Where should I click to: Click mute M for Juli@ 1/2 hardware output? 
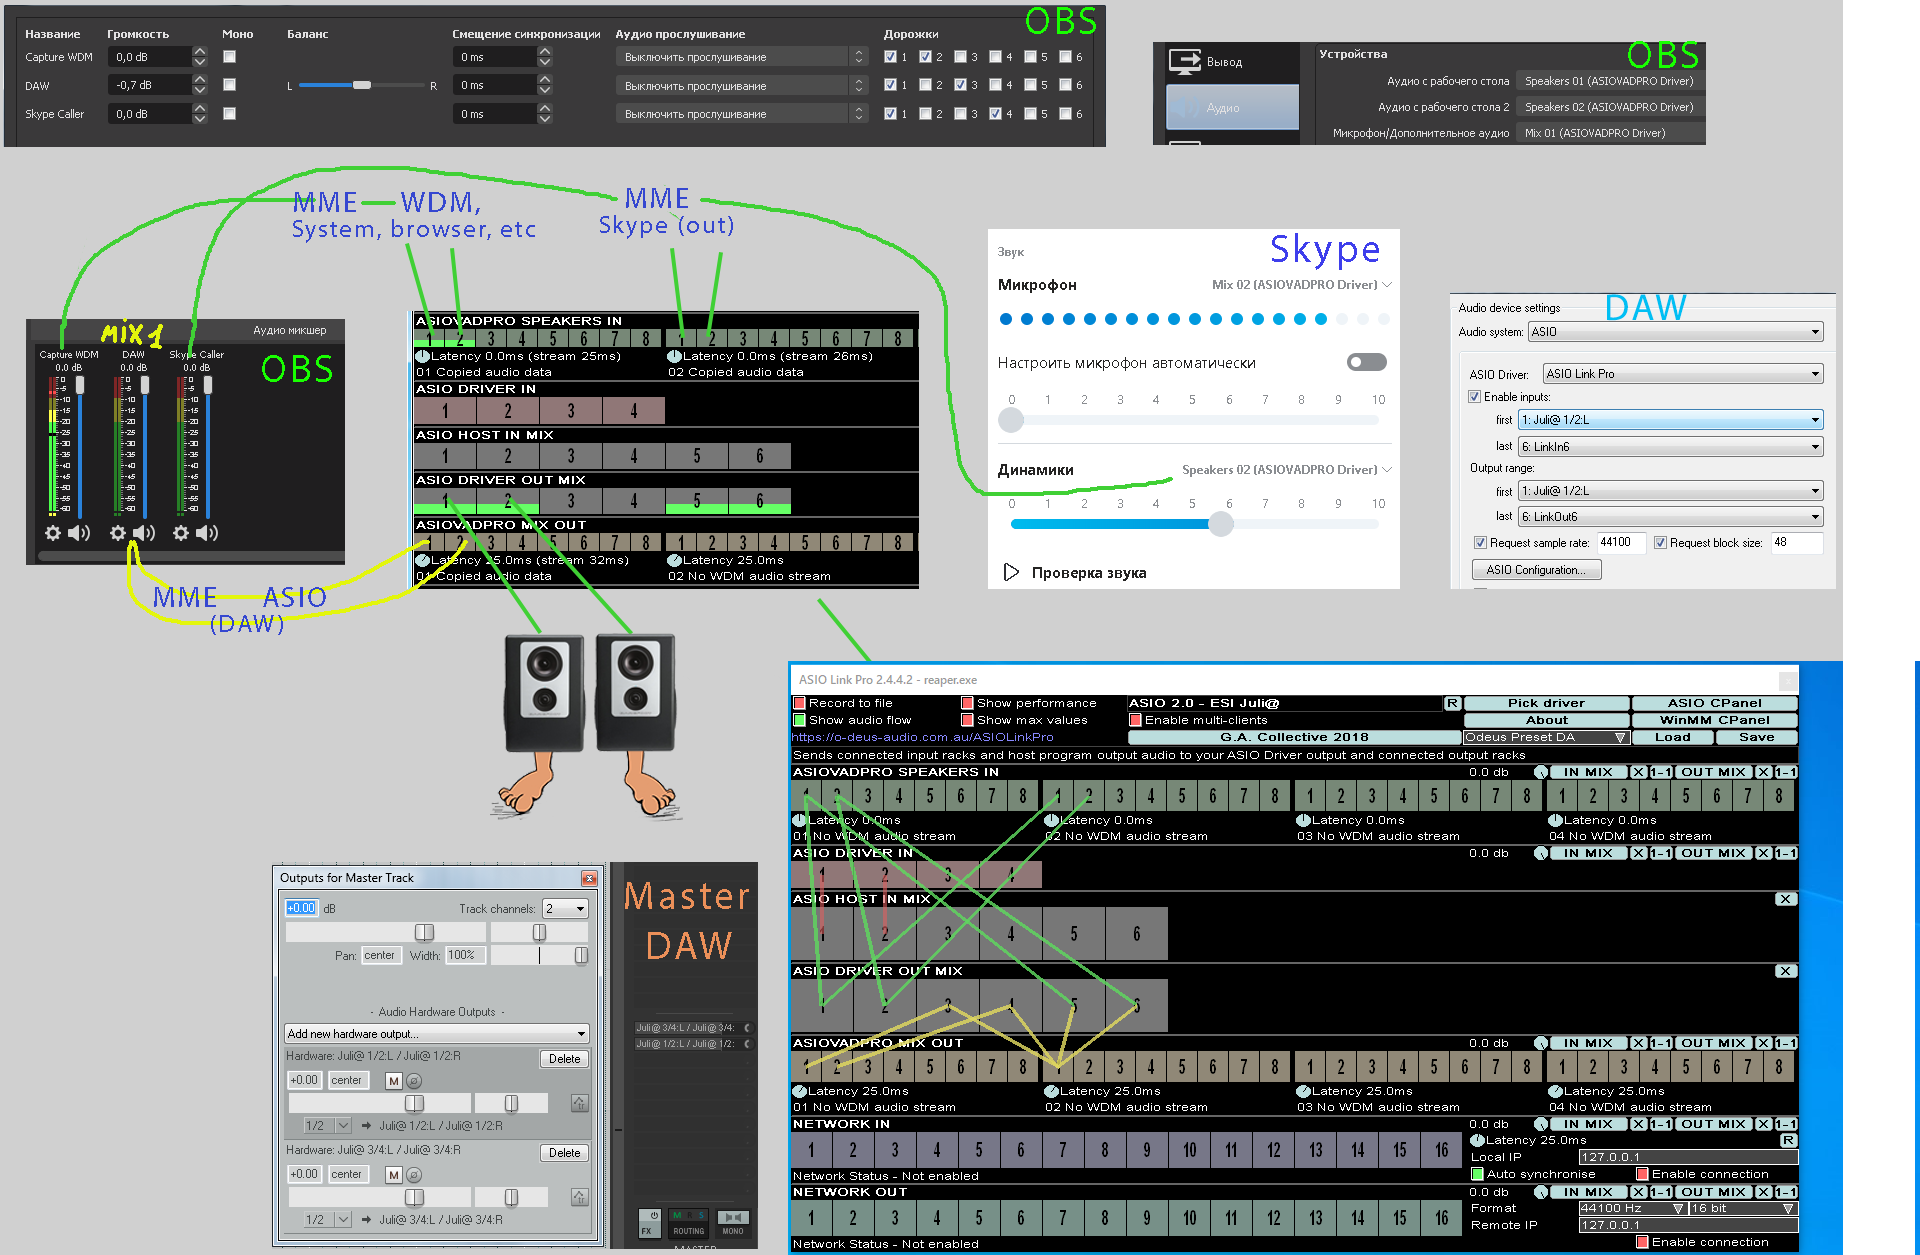pos(394,1081)
